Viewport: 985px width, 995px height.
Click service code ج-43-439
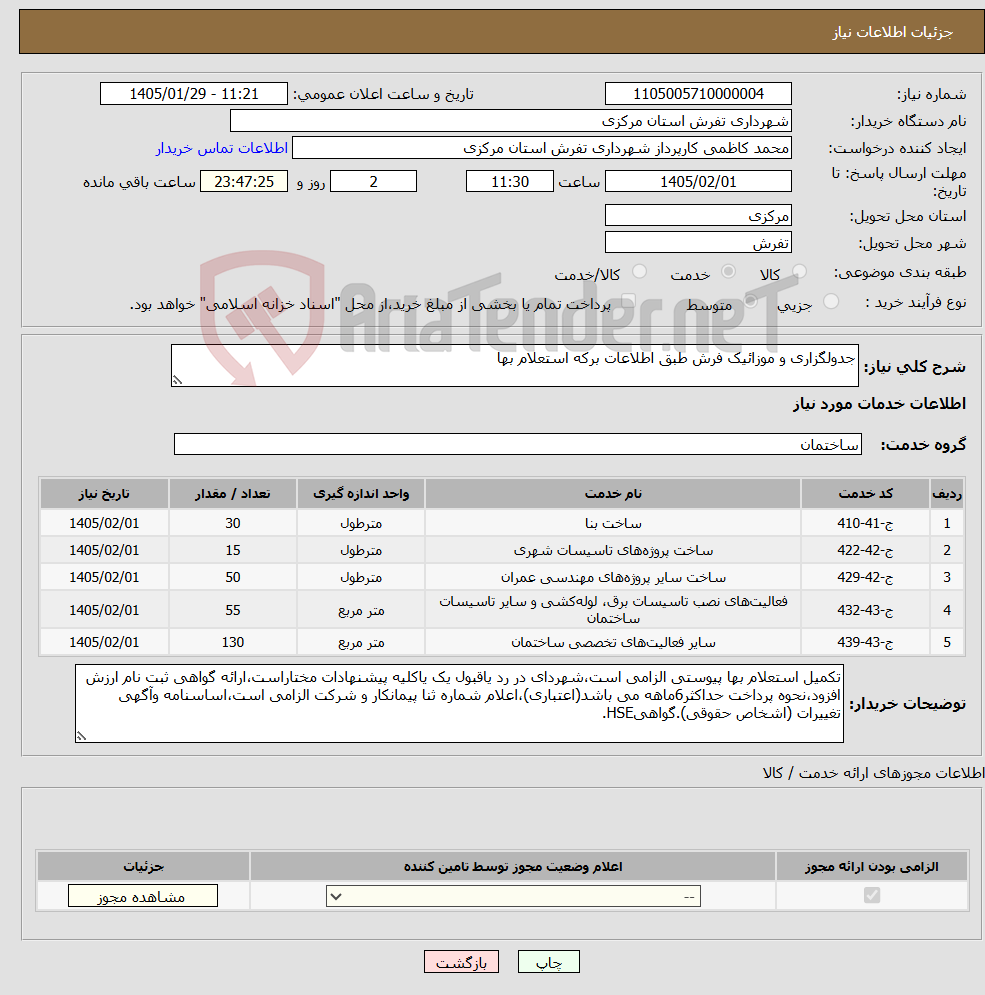click(x=864, y=642)
